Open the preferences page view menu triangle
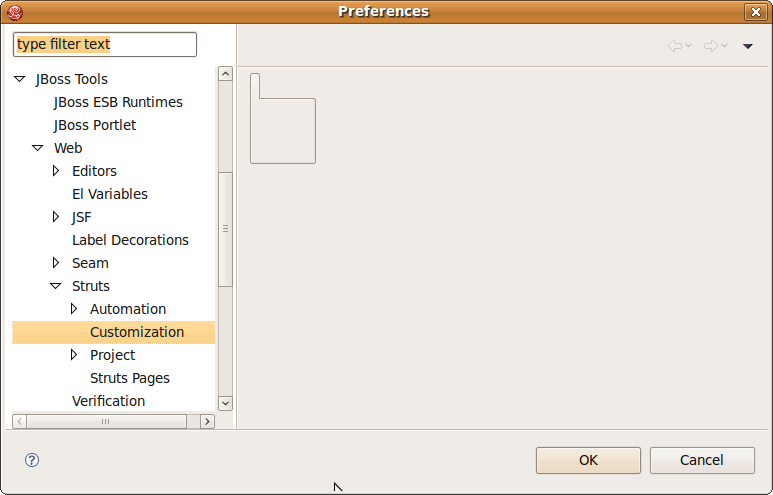 [x=747, y=46]
